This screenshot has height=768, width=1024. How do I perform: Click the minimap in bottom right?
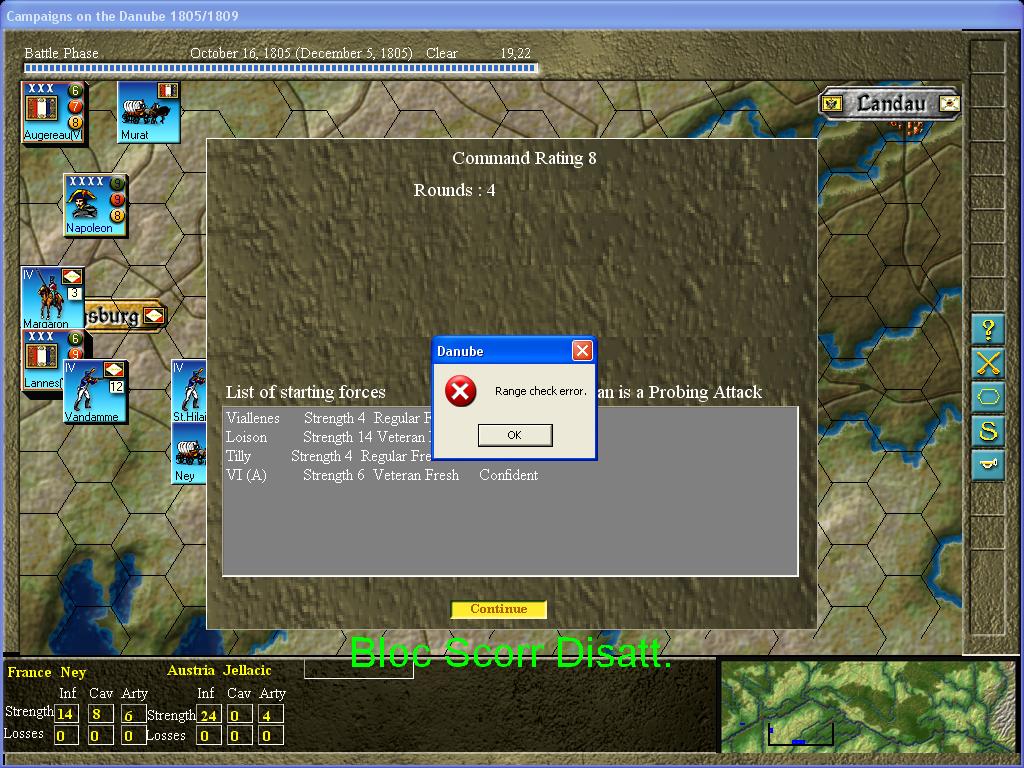pos(869,705)
